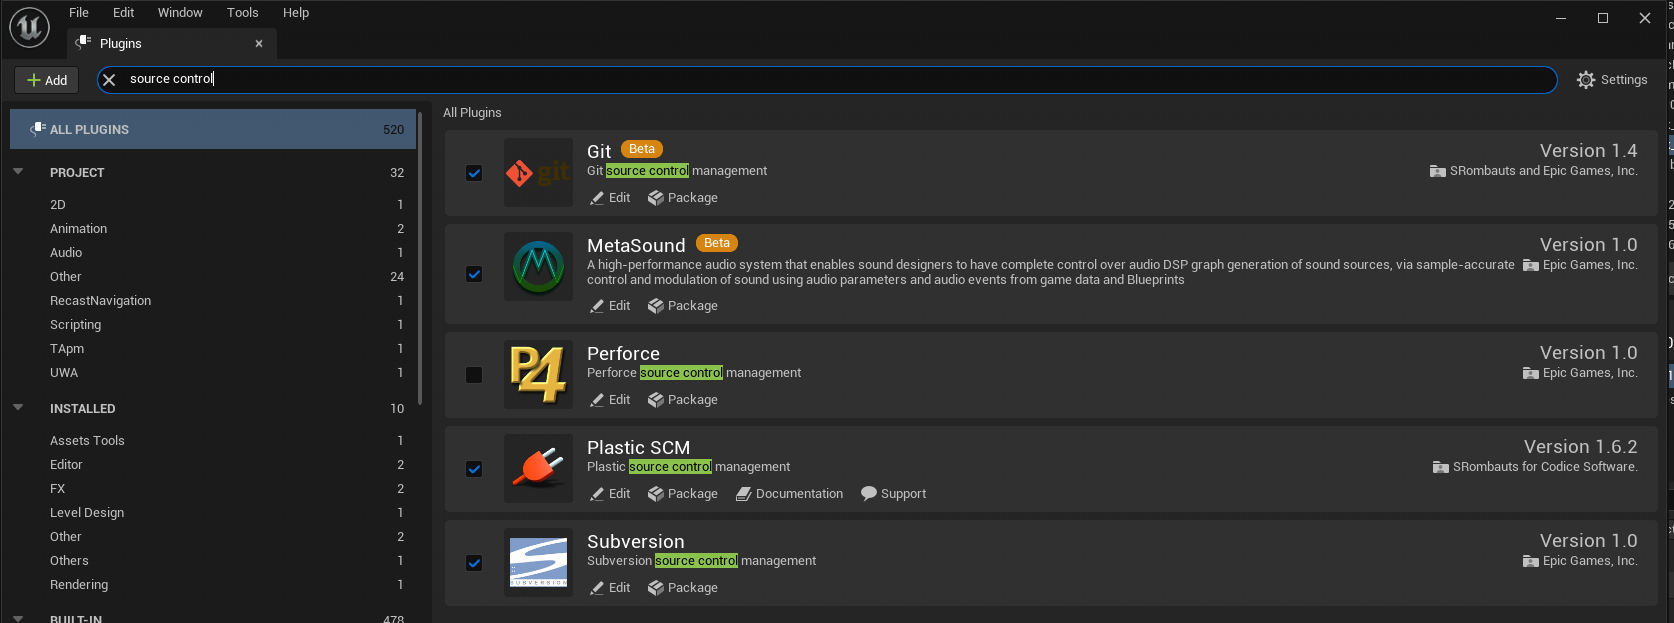
Task: Disable the MetaSound plugin checkbox
Action: (474, 274)
